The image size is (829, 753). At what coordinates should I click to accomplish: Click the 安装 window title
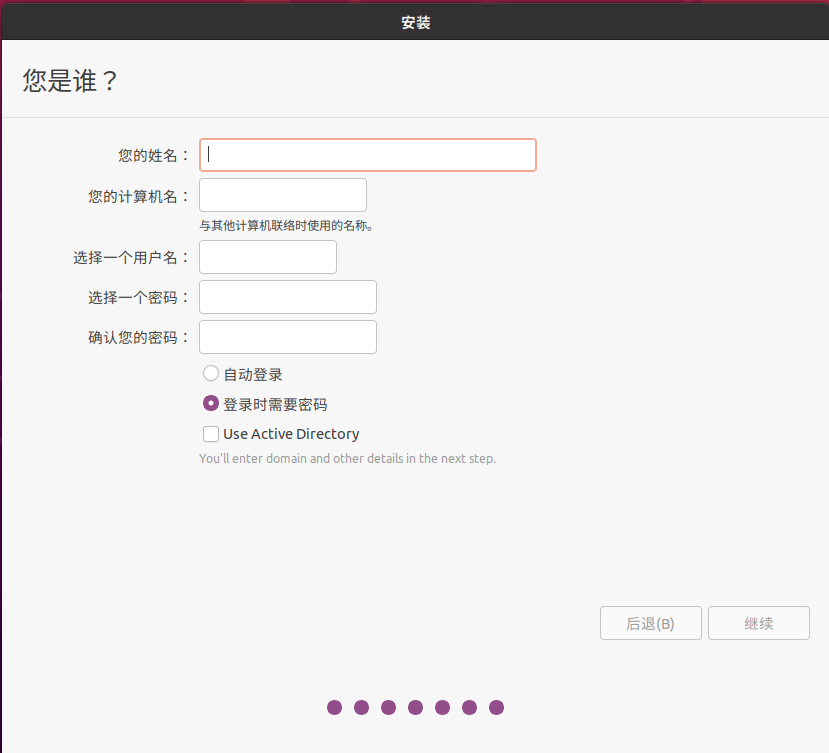(x=416, y=23)
